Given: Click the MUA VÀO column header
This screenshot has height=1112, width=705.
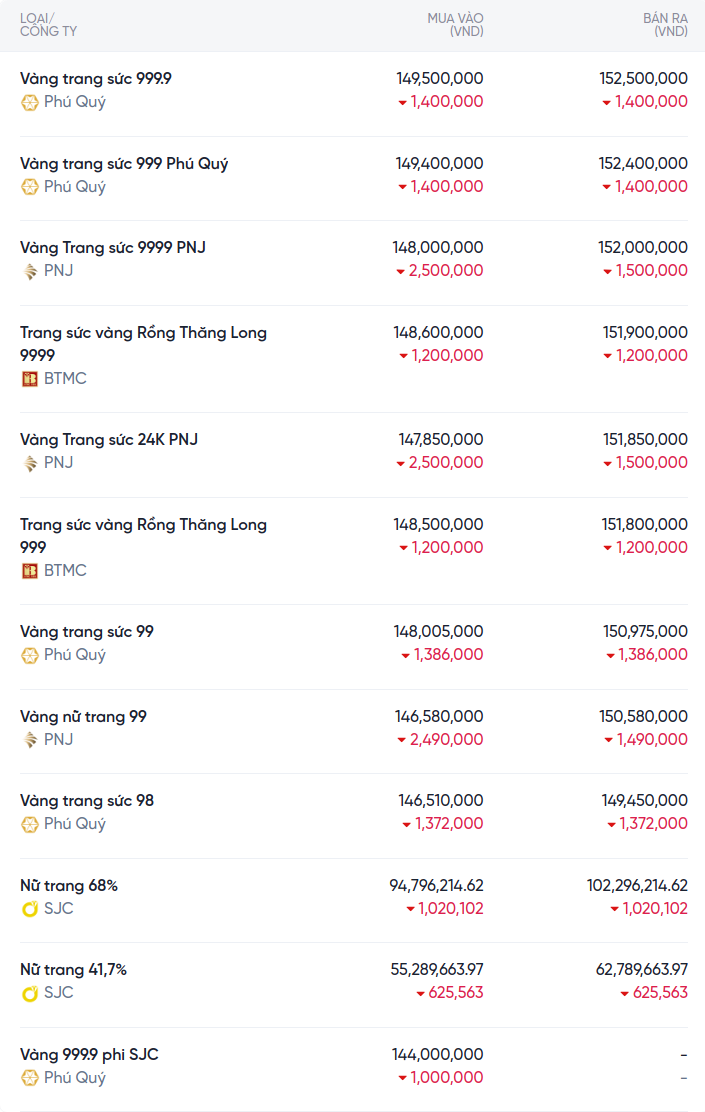Looking at the screenshot, I should click(455, 25).
